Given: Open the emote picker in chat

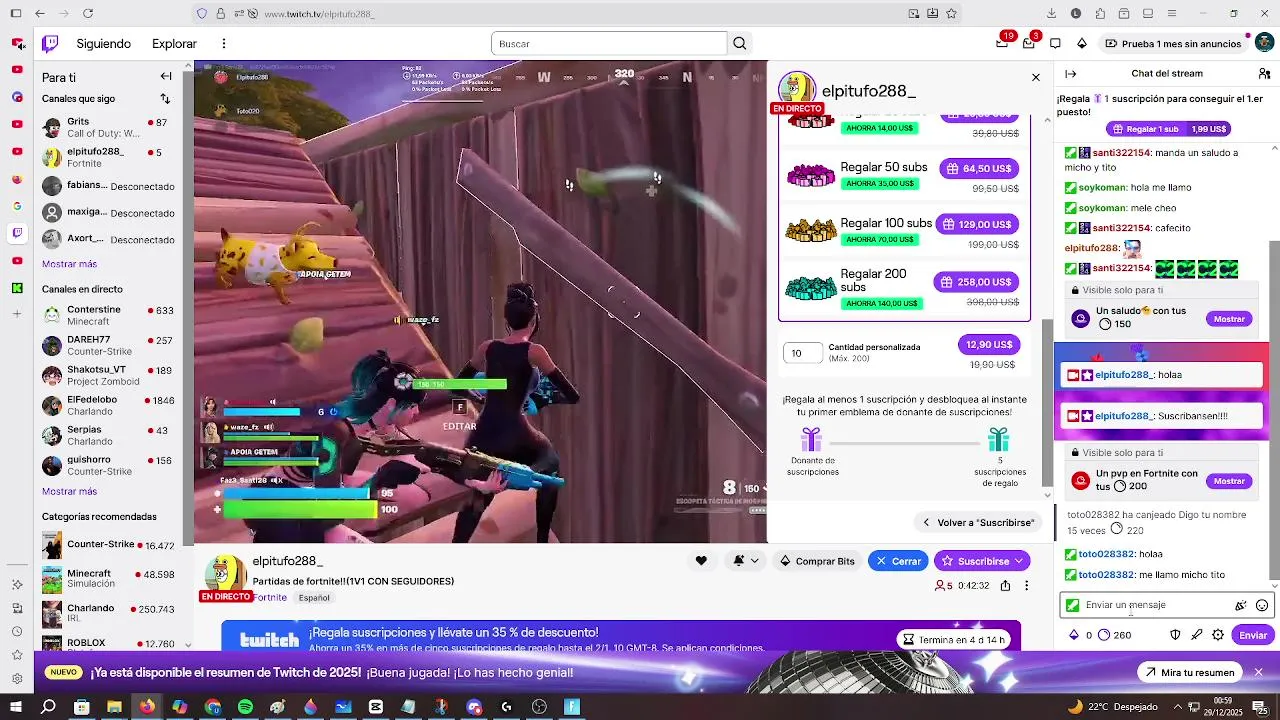Looking at the screenshot, I should point(1262,605).
